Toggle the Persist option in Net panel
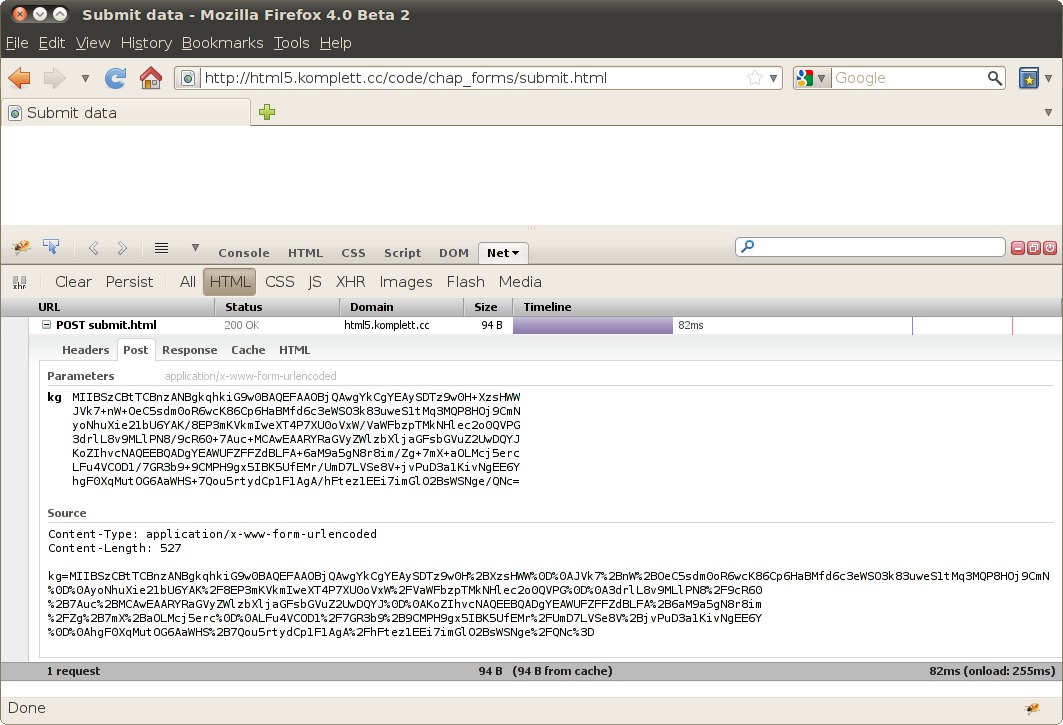Viewport: 1063px width, 725px height. click(x=129, y=282)
